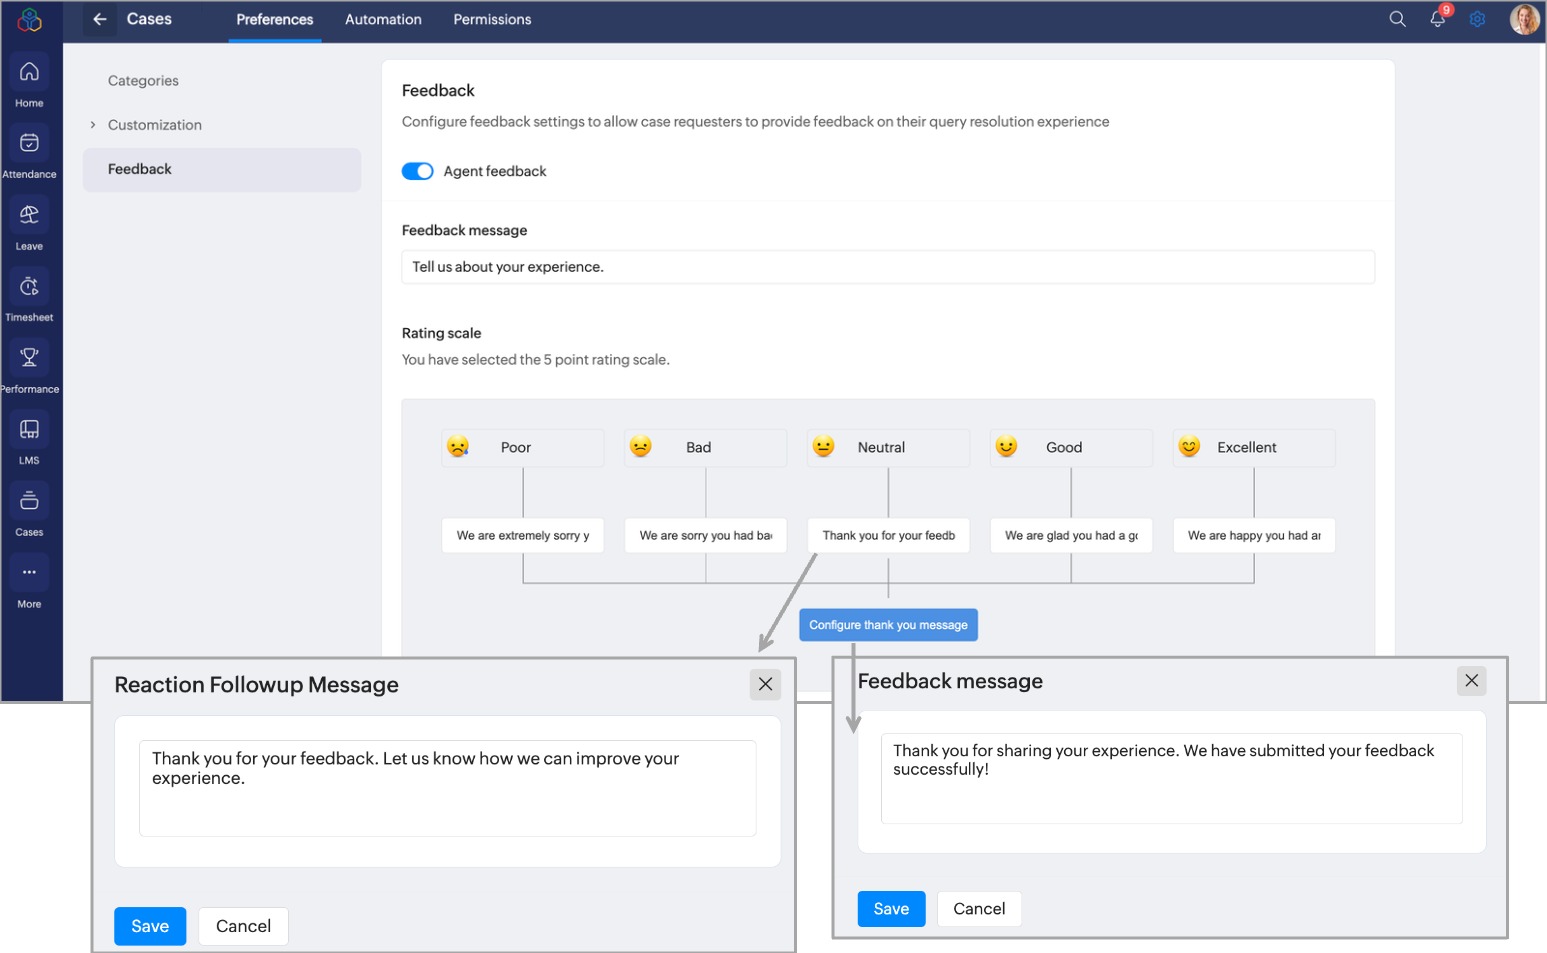Open the Performance trophy icon
Screen dimensions: 1547x953
29,358
